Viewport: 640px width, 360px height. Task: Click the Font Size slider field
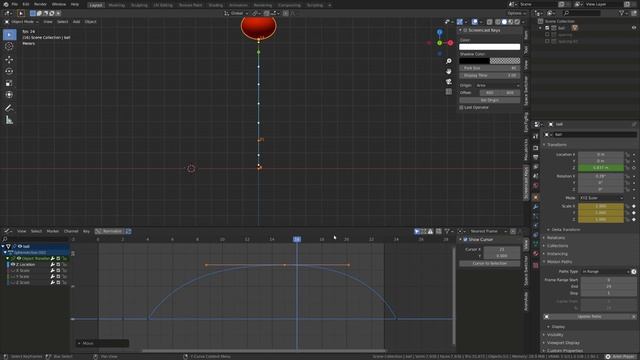tap(490, 68)
